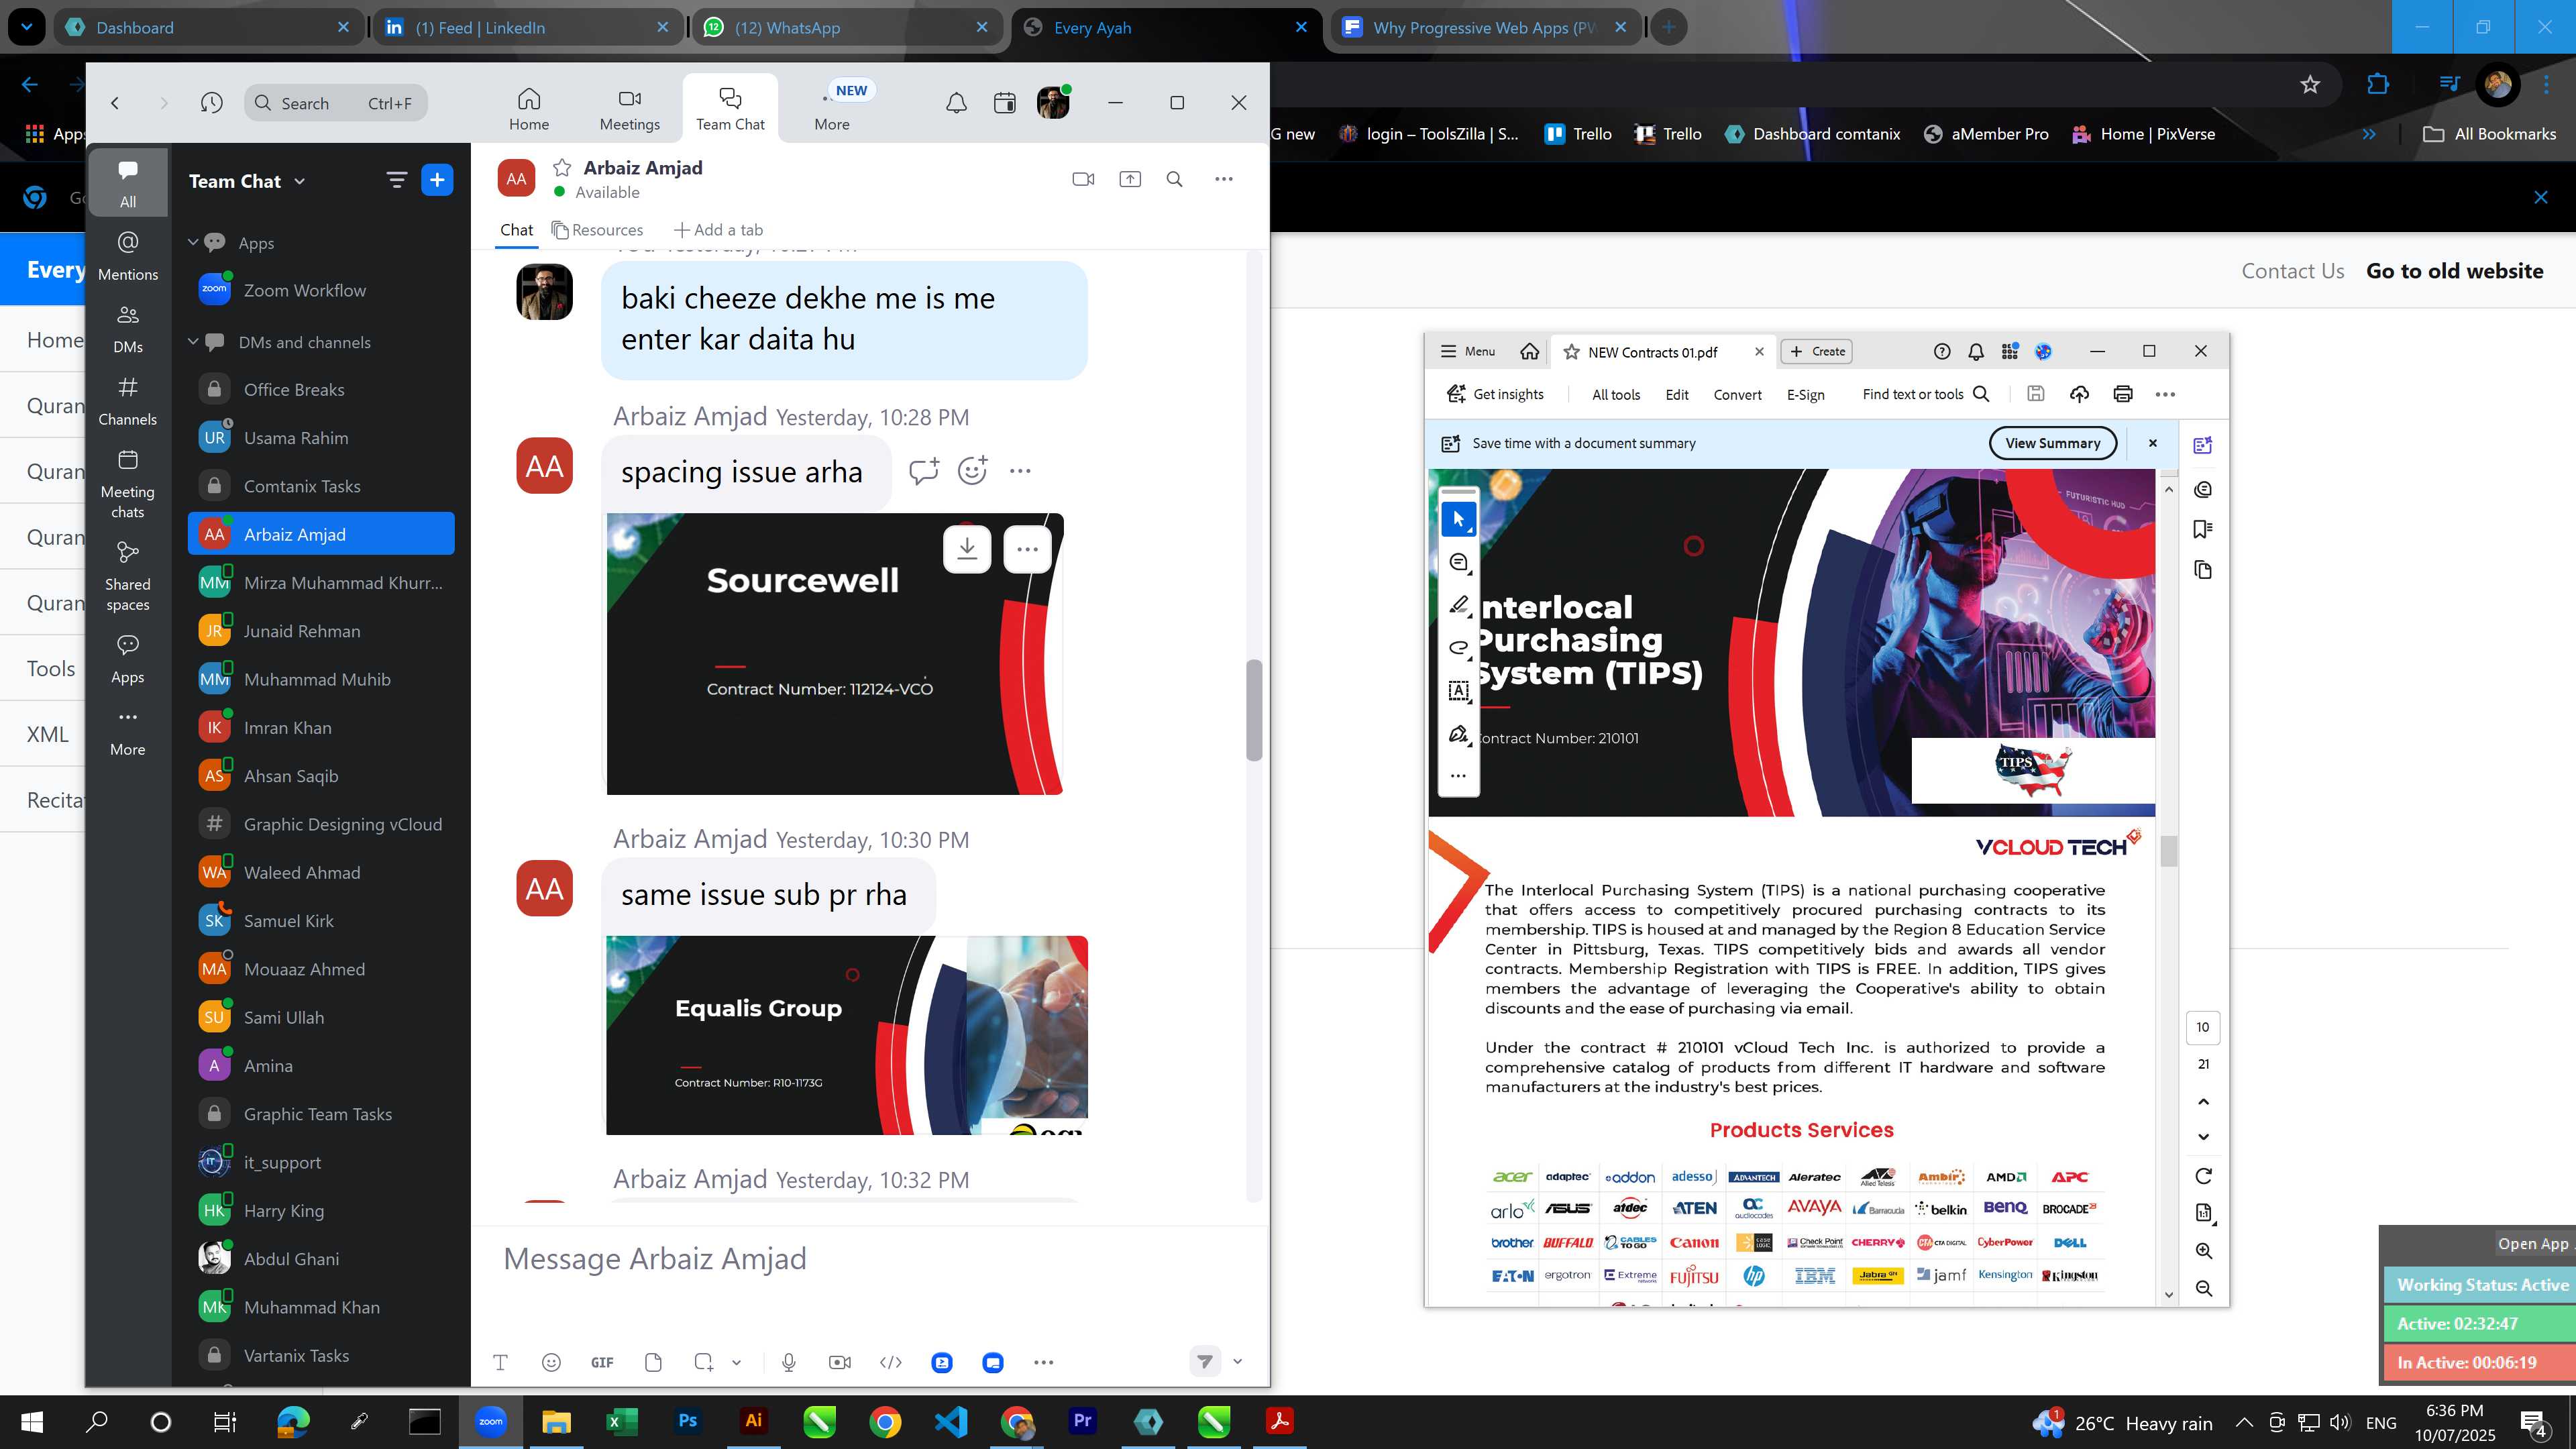Click Create button in Acrobat
The width and height of the screenshot is (2576, 1449).
[x=1817, y=351]
